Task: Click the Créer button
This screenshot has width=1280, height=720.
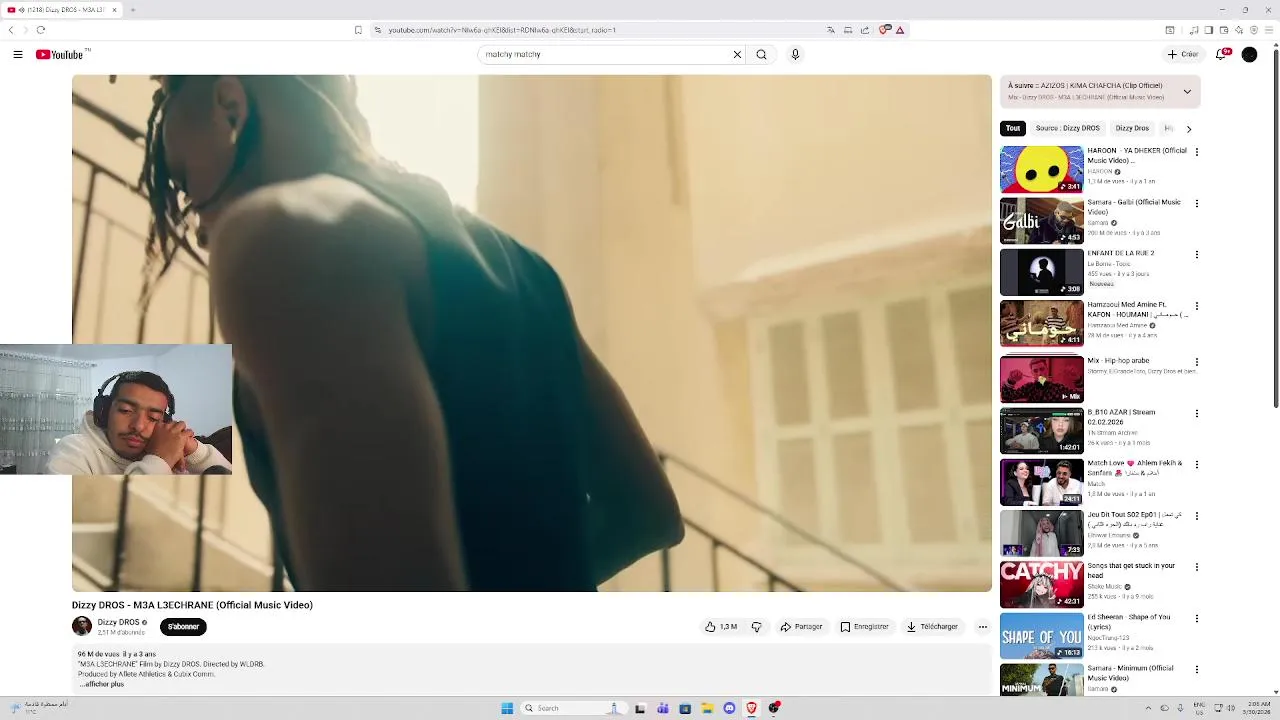Action: click(1183, 55)
